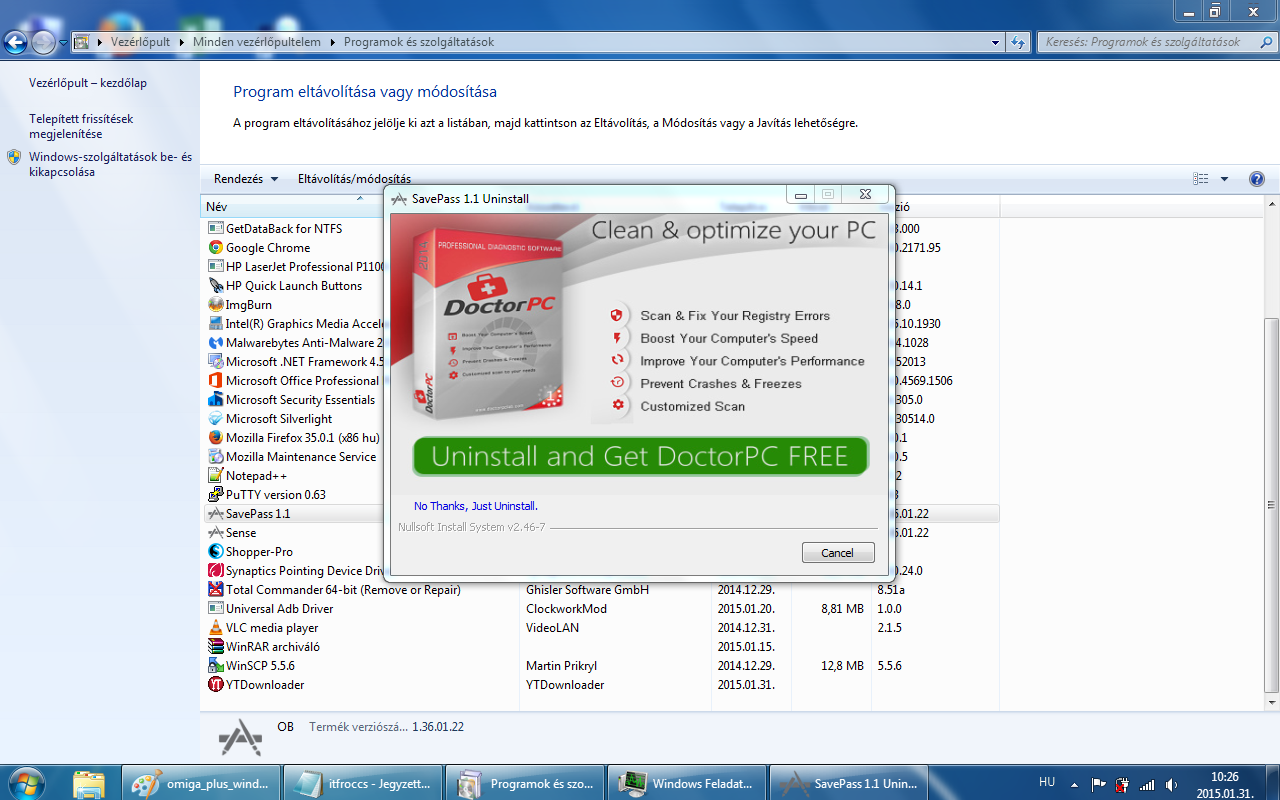Click the VLC media player cone icon
Viewport: 1280px width, 800px height.
[215, 628]
